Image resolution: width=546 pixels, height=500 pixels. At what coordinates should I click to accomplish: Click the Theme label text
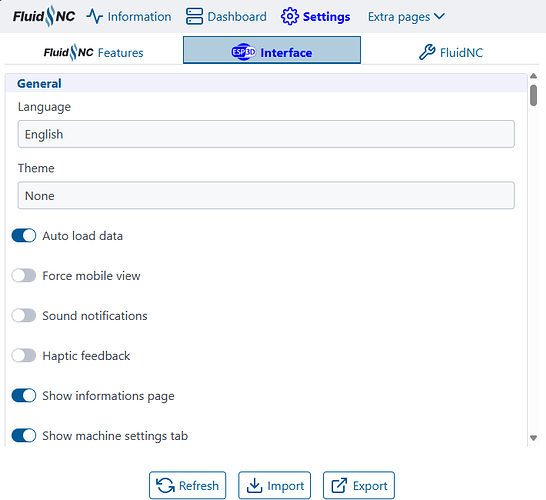[36, 168]
